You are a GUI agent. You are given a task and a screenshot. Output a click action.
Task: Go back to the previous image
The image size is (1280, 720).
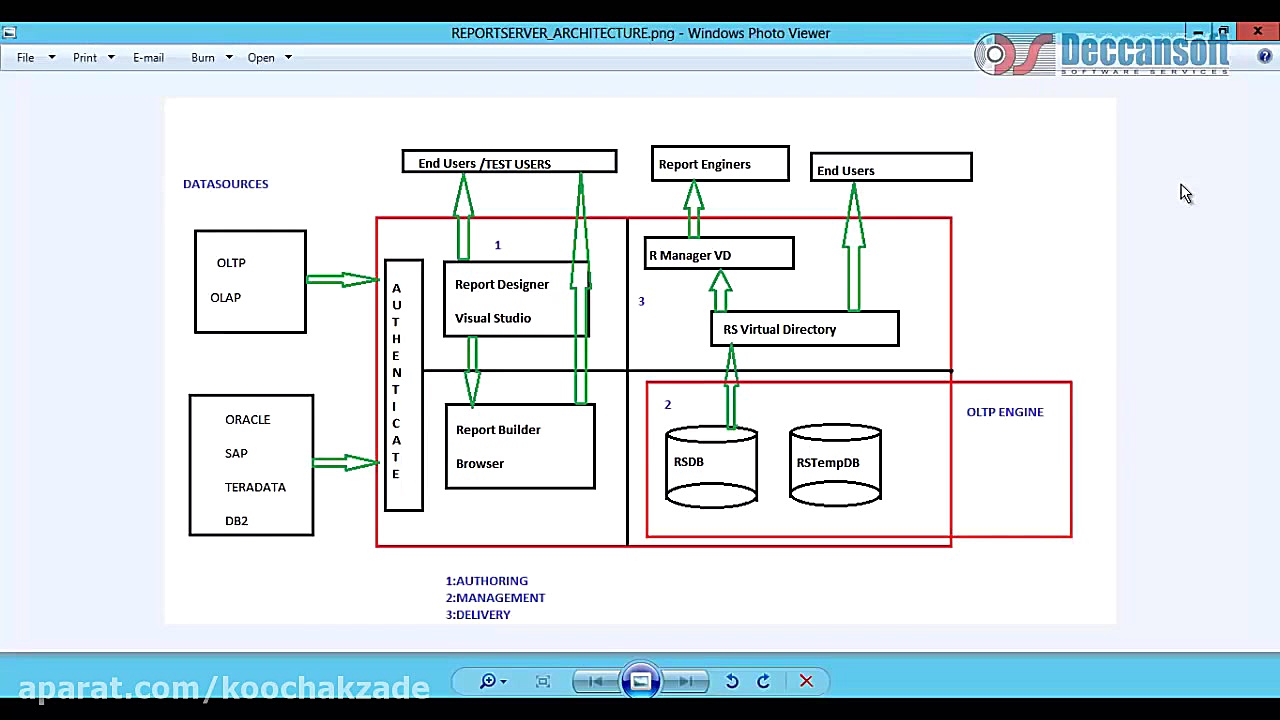pos(595,681)
